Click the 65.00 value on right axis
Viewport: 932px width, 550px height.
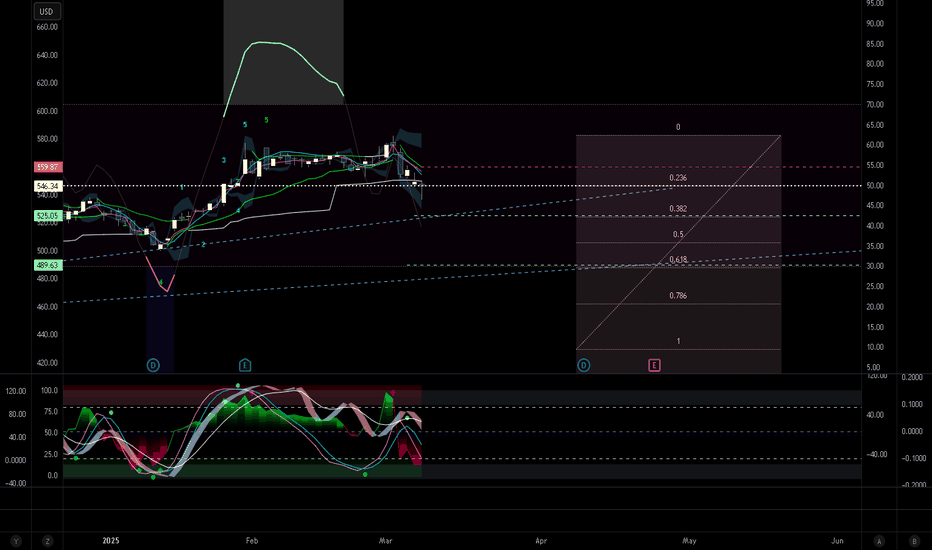(875, 125)
